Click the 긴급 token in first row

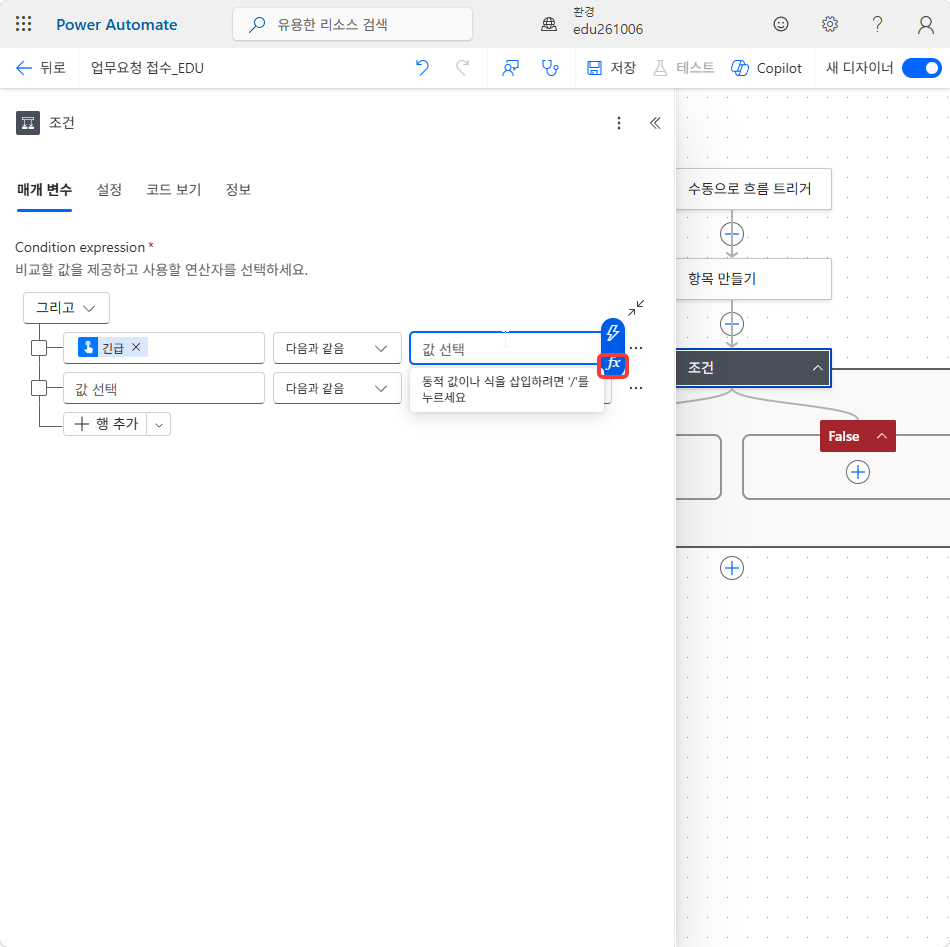tap(112, 347)
